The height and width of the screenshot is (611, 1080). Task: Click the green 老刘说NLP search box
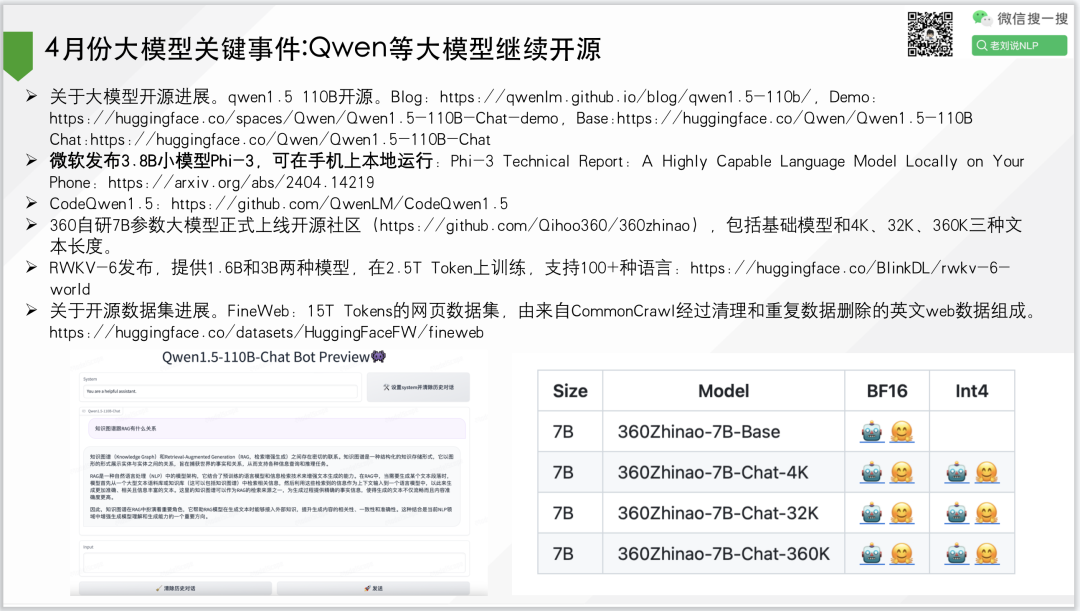coord(1019,45)
